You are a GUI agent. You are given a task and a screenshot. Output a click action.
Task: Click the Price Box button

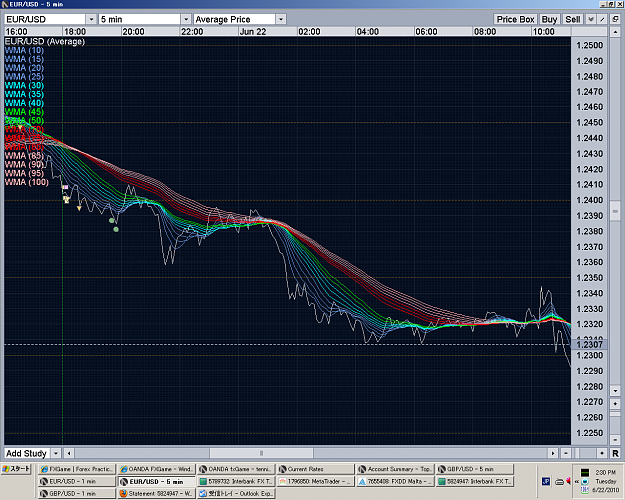click(x=515, y=19)
